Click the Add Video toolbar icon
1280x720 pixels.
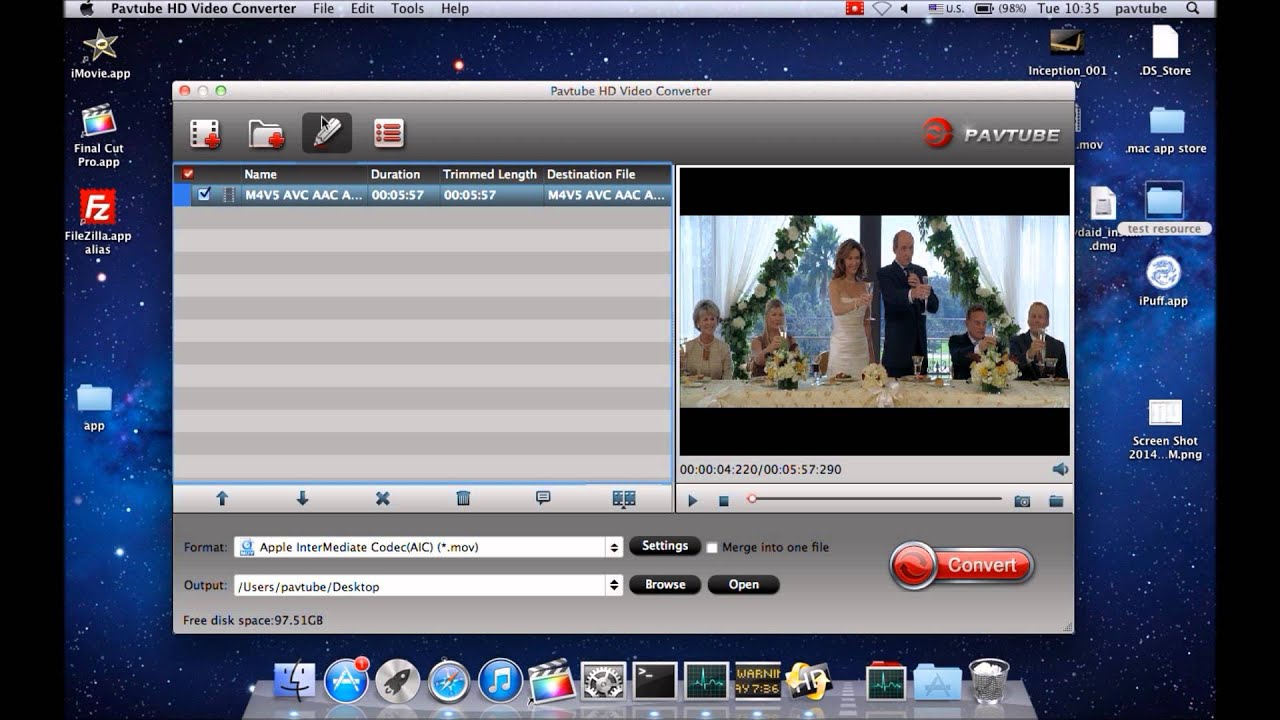pyautogui.click(x=205, y=133)
